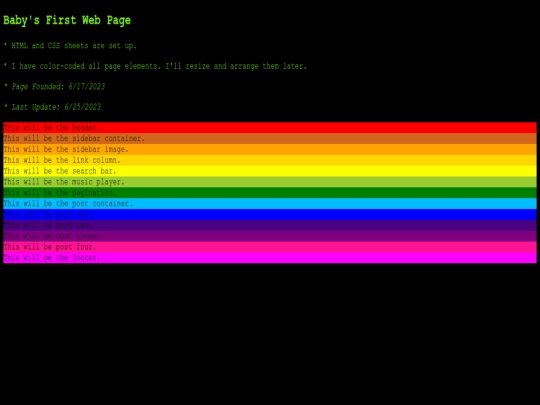Click the "Last Update: 6/25/2023" text
The width and height of the screenshot is (540, 405).
click(x=52, y=107)
